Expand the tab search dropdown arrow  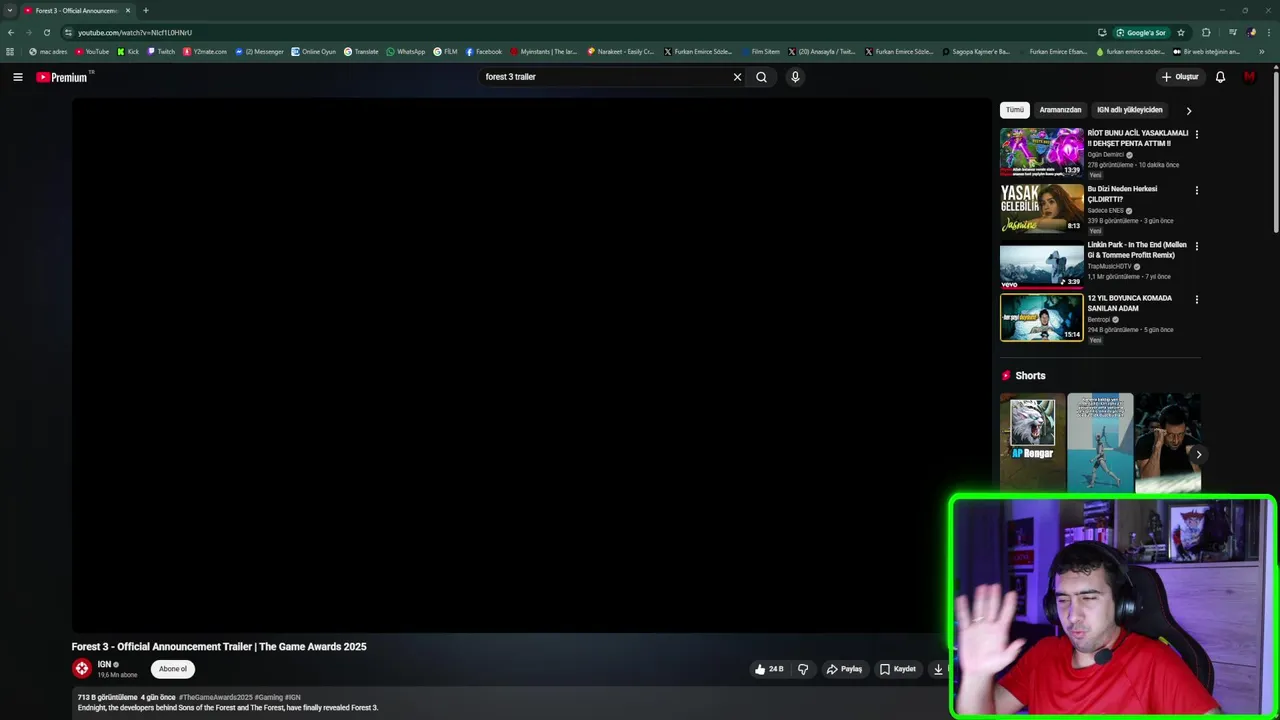click(x=10, y=10)
